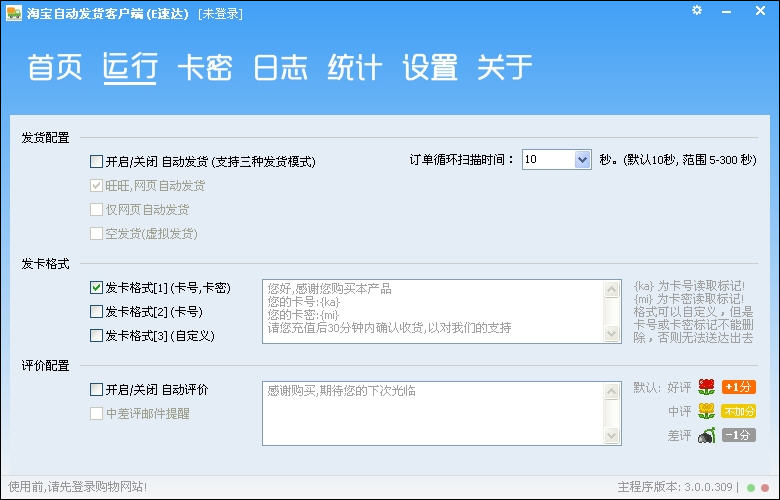Switch to the 统计 tab
Viewport: 780px width, 500px height.
coord(355,67)
